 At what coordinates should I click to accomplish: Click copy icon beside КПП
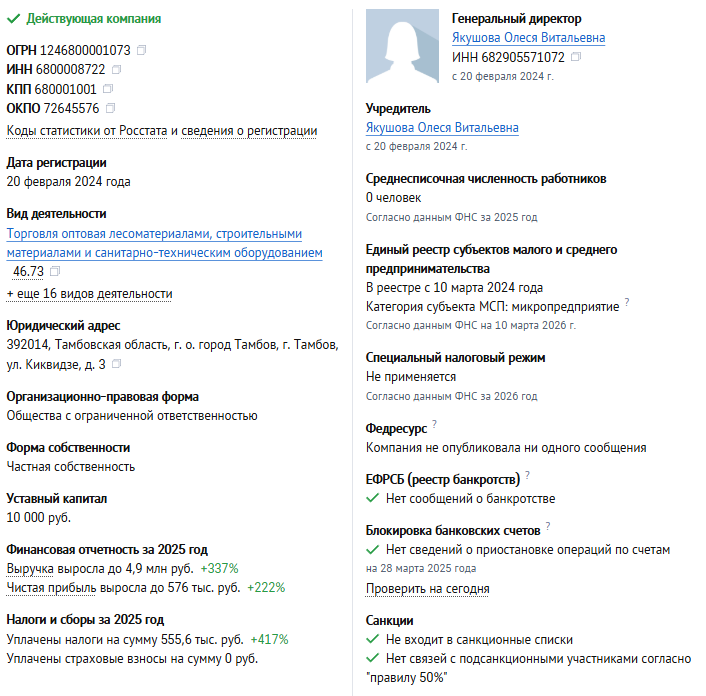(x=109, y=88)
